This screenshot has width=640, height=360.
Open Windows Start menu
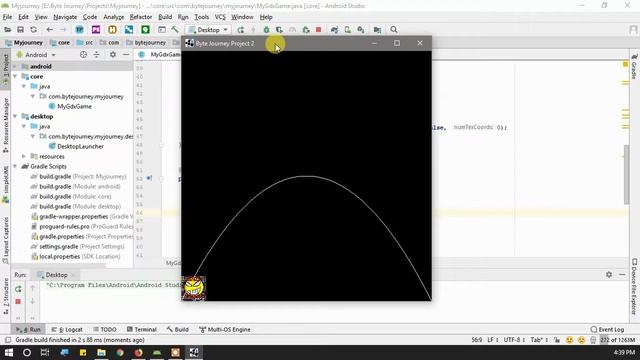coord(9,352)
